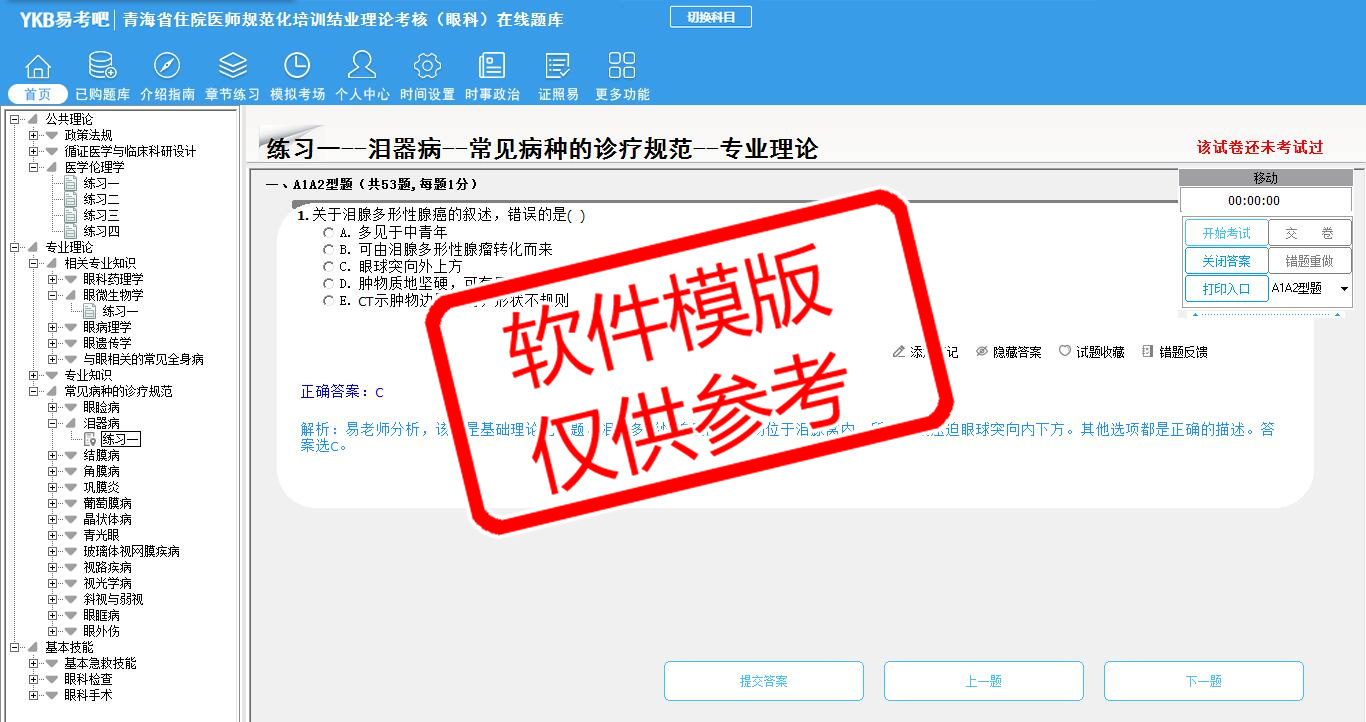Open 介绍指南 compass icon
1366x722 pixels.
point(167,68)
